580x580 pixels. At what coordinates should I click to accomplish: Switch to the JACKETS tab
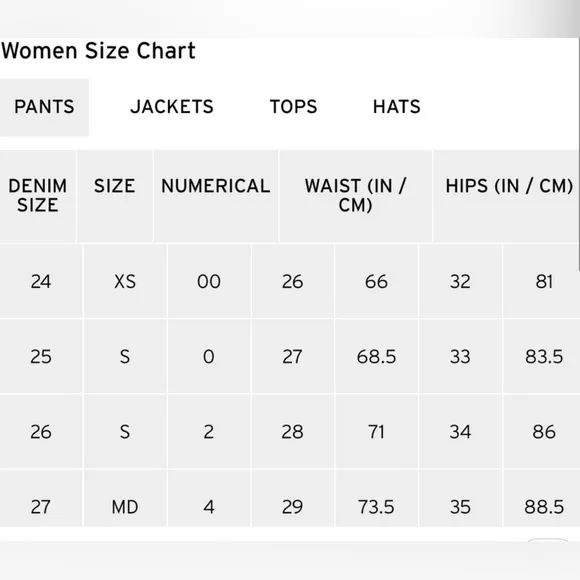pos(172,107)
